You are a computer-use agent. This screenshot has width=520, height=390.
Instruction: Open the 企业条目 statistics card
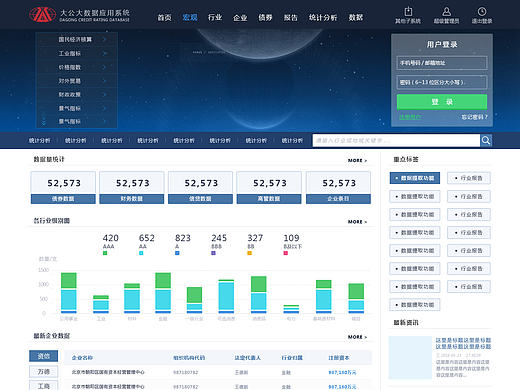338,187
